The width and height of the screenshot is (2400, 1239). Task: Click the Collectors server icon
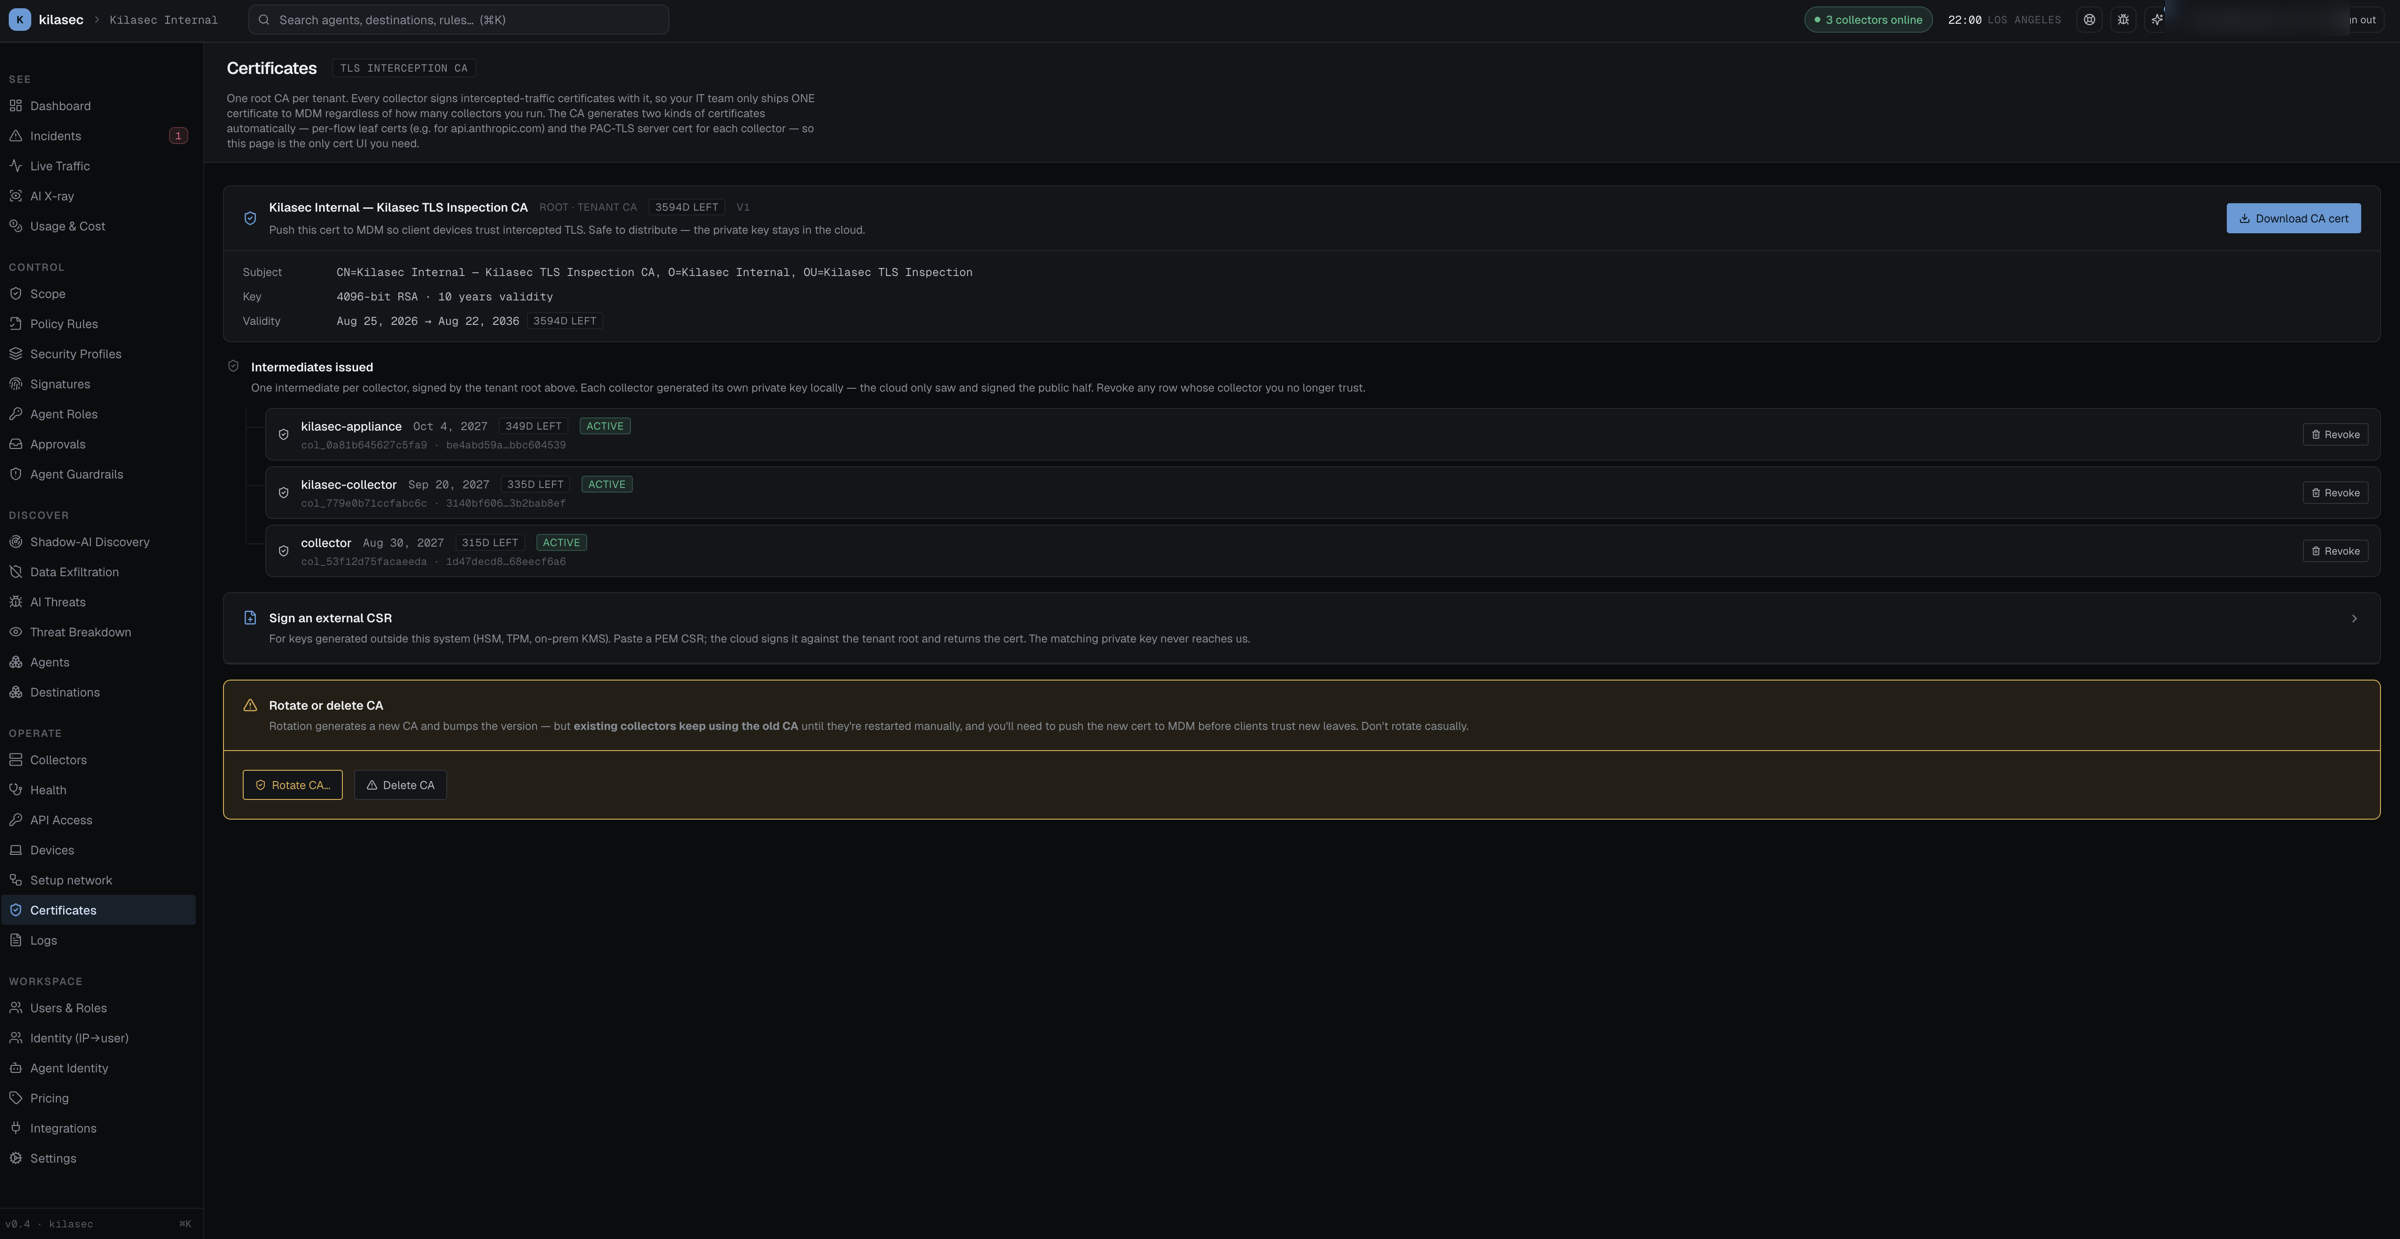[x=16, y=760]
